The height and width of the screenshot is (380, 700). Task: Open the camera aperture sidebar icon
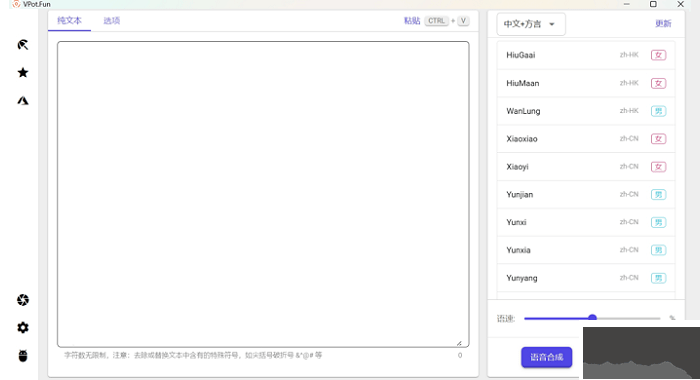[x=23, y=300]
